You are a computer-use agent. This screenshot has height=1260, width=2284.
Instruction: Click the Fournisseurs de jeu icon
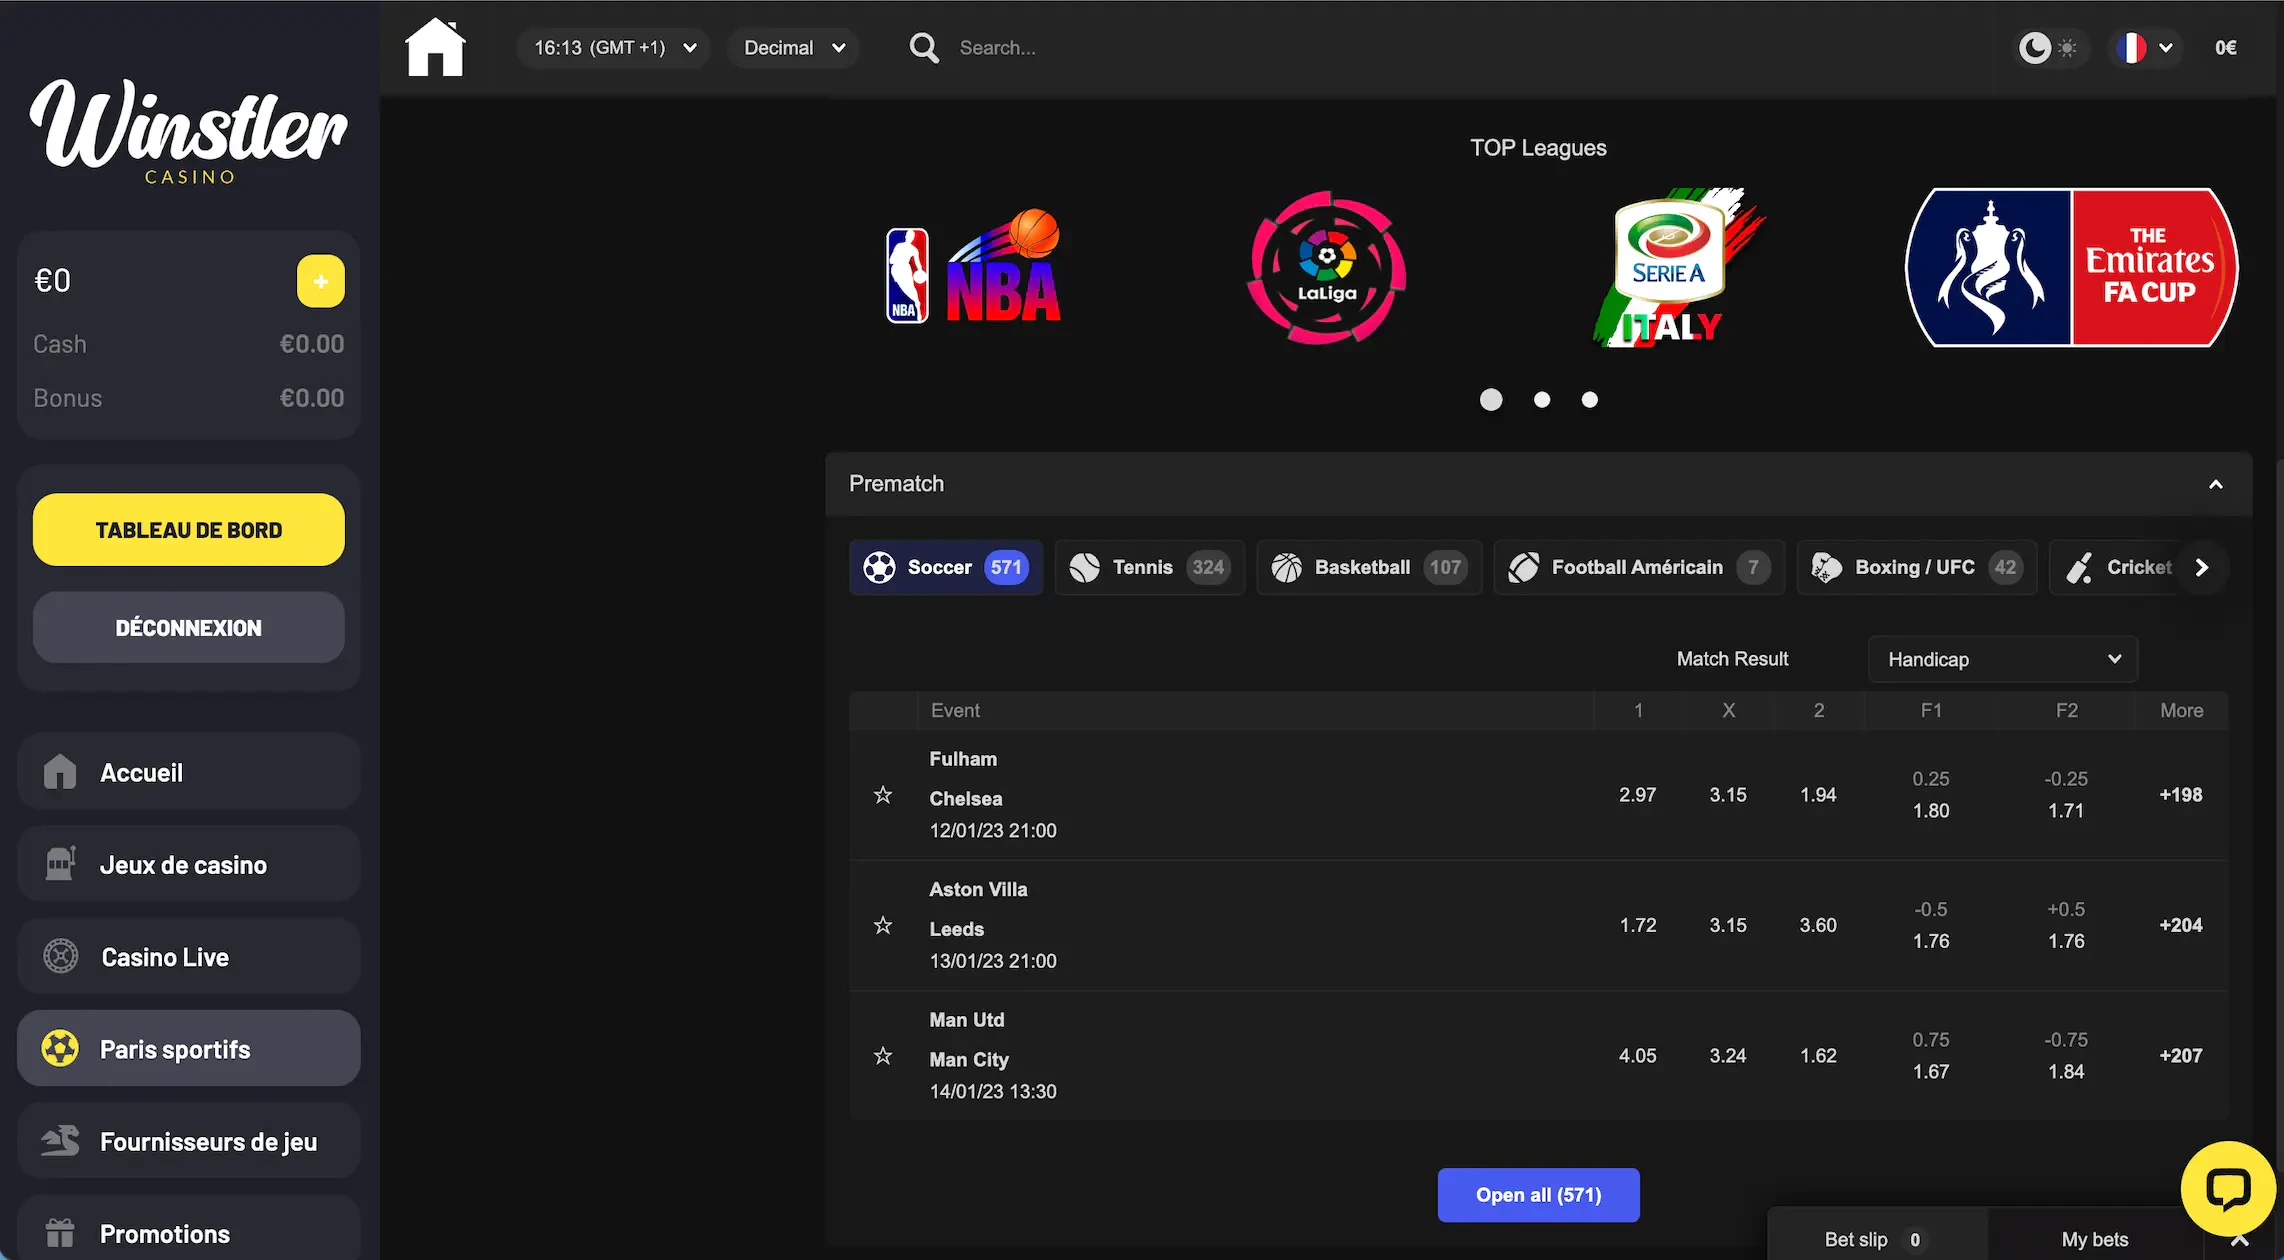pos(60,1141)
